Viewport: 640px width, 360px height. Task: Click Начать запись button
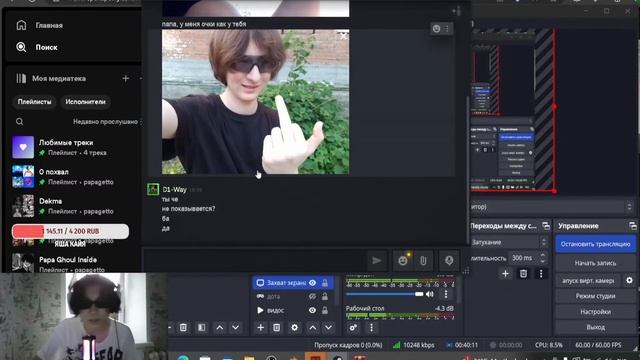(x=595, y=263)
